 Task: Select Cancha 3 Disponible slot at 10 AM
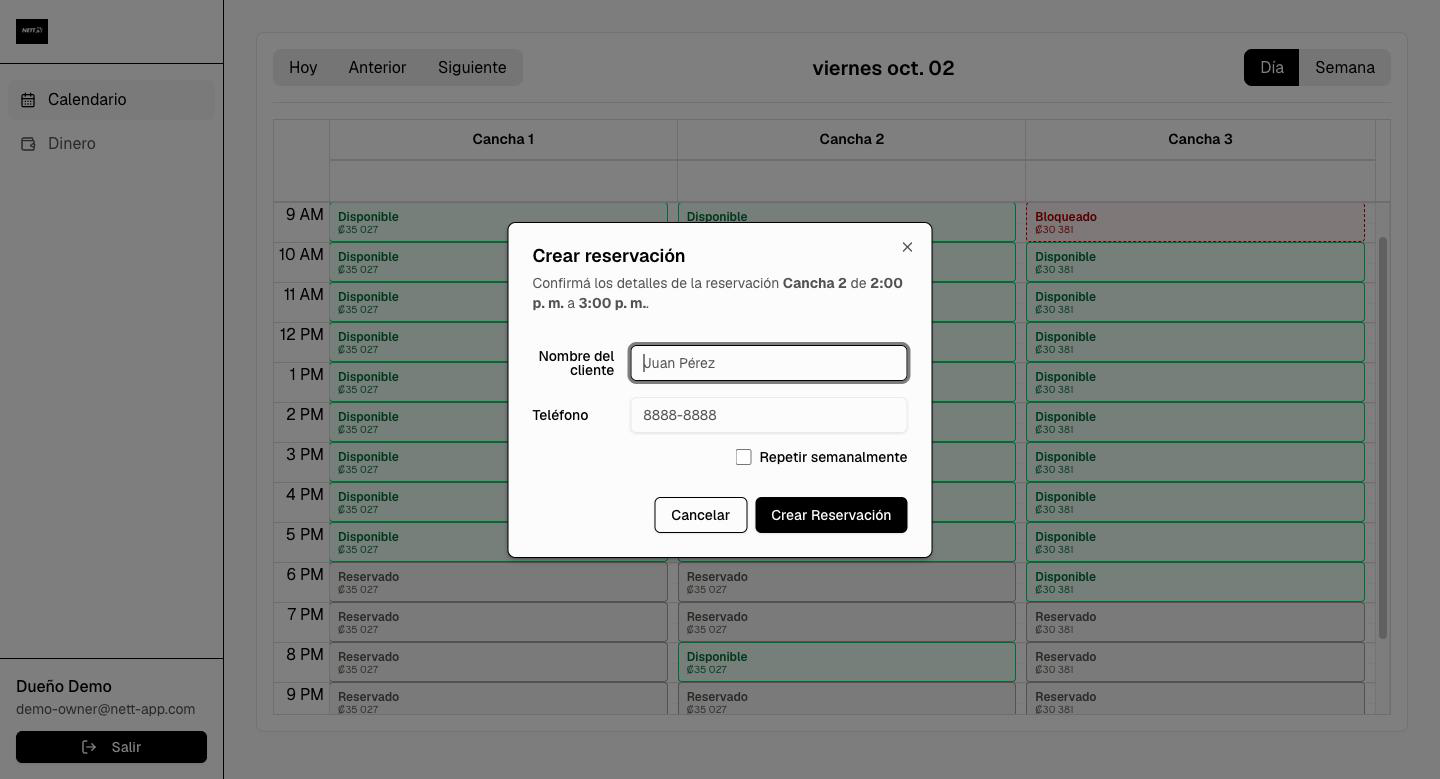(1195, 262)
